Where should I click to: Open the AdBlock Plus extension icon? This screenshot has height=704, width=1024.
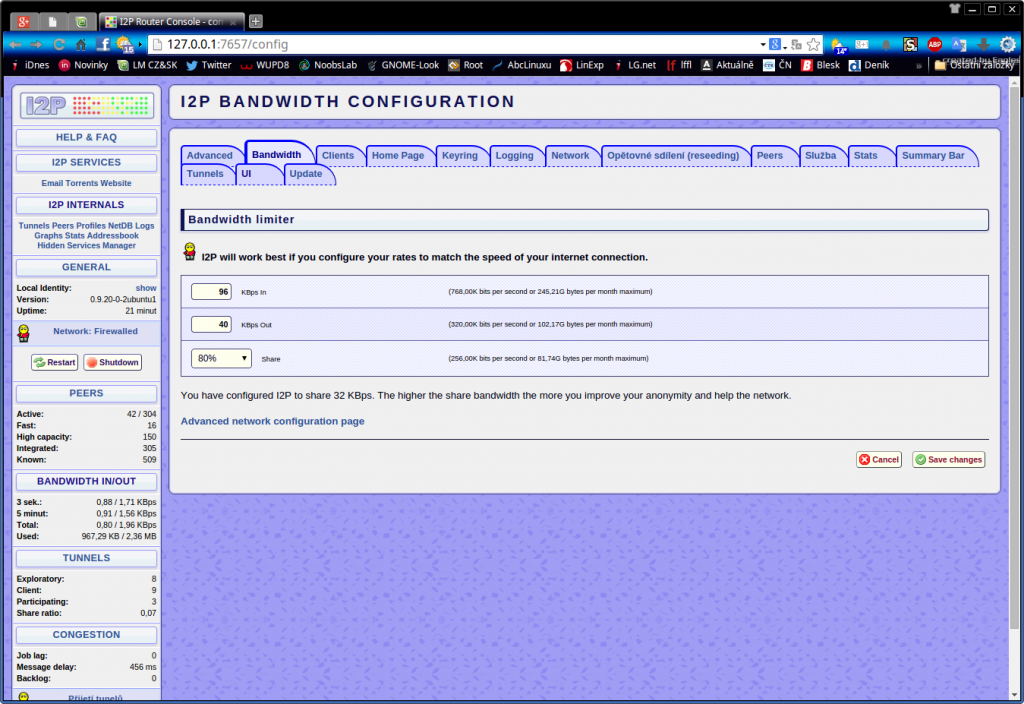935,44
